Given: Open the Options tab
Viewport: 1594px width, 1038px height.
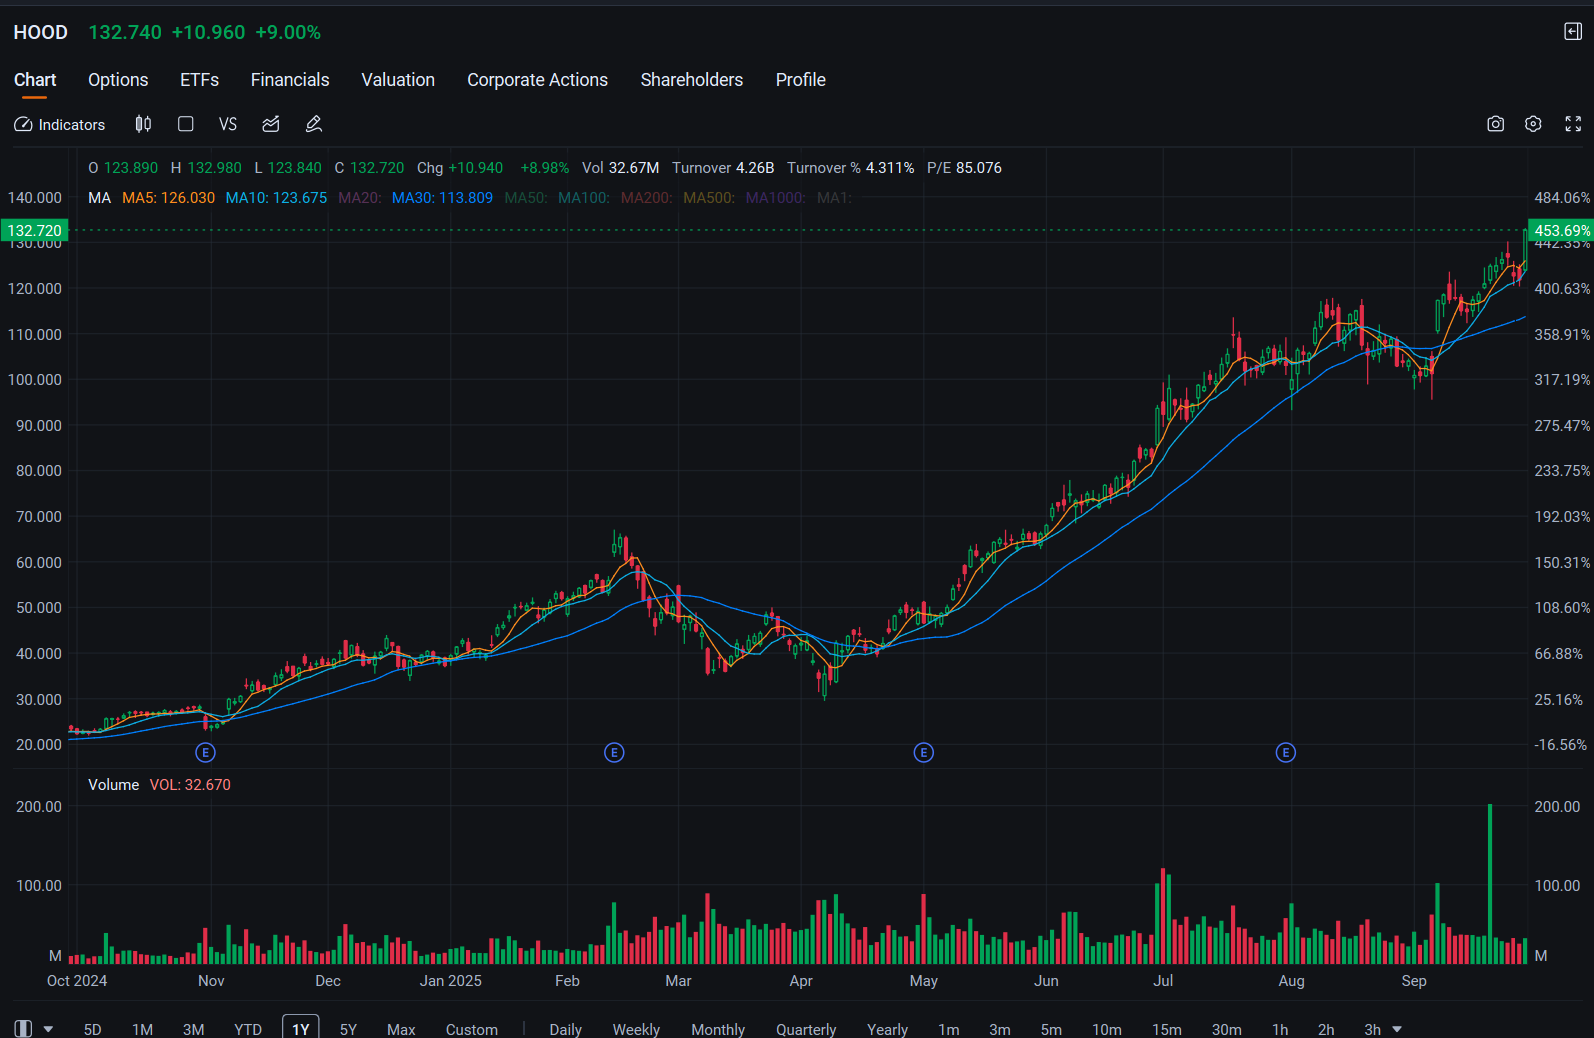Looking at the screenshot, I should pos(118,80).
